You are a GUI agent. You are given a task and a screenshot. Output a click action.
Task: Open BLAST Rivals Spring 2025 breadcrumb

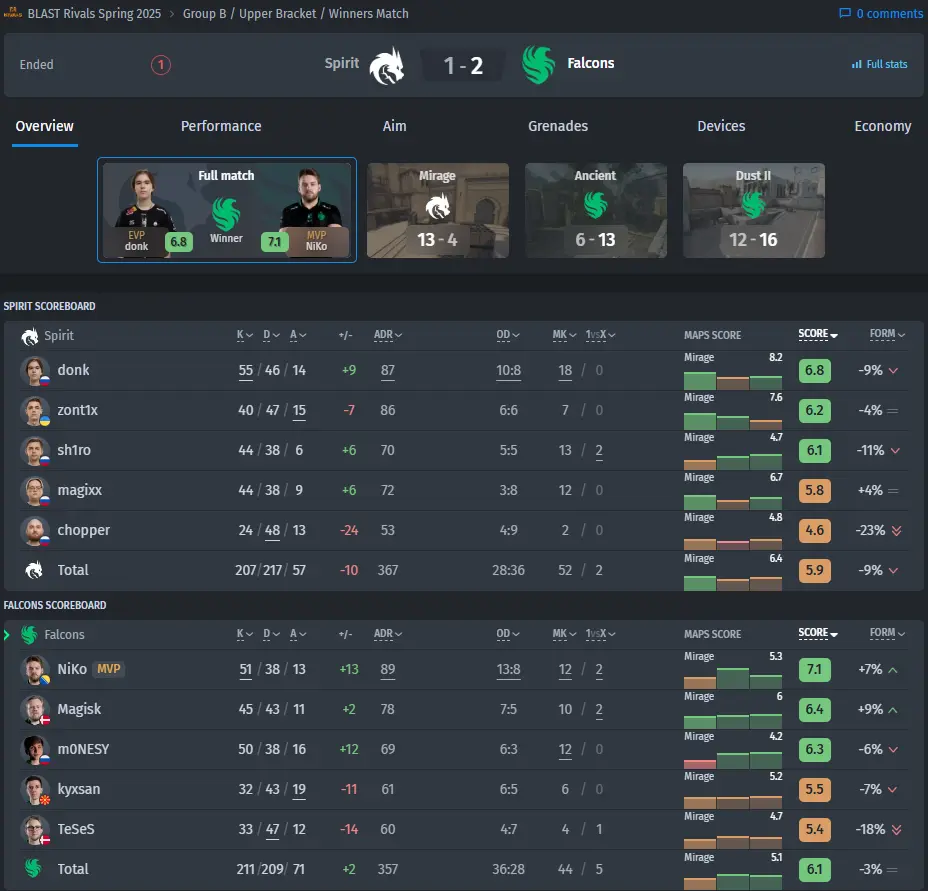pos(94,13)
